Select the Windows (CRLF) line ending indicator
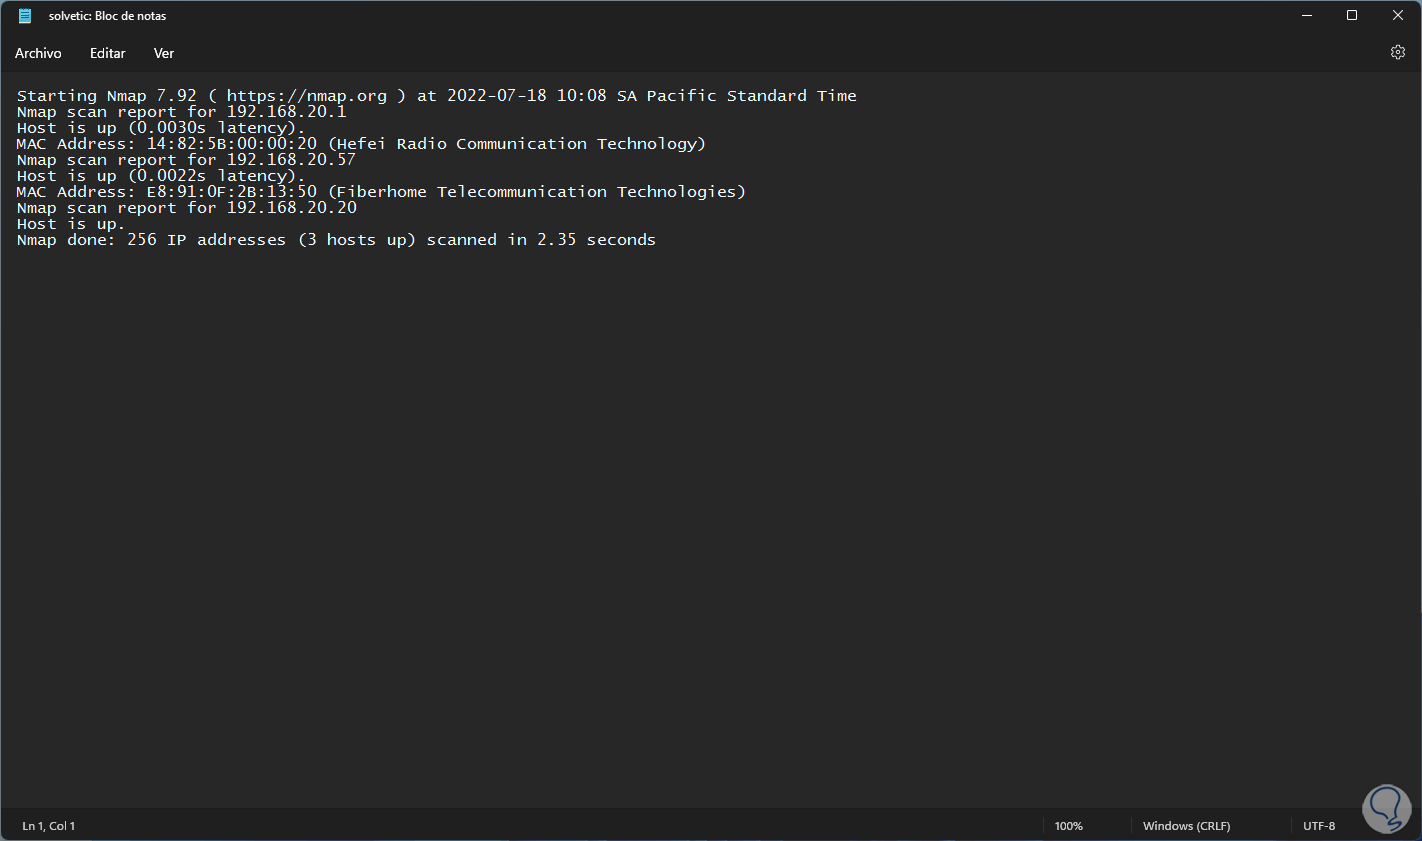1422x841 pixels. (x=1186, y=826)
